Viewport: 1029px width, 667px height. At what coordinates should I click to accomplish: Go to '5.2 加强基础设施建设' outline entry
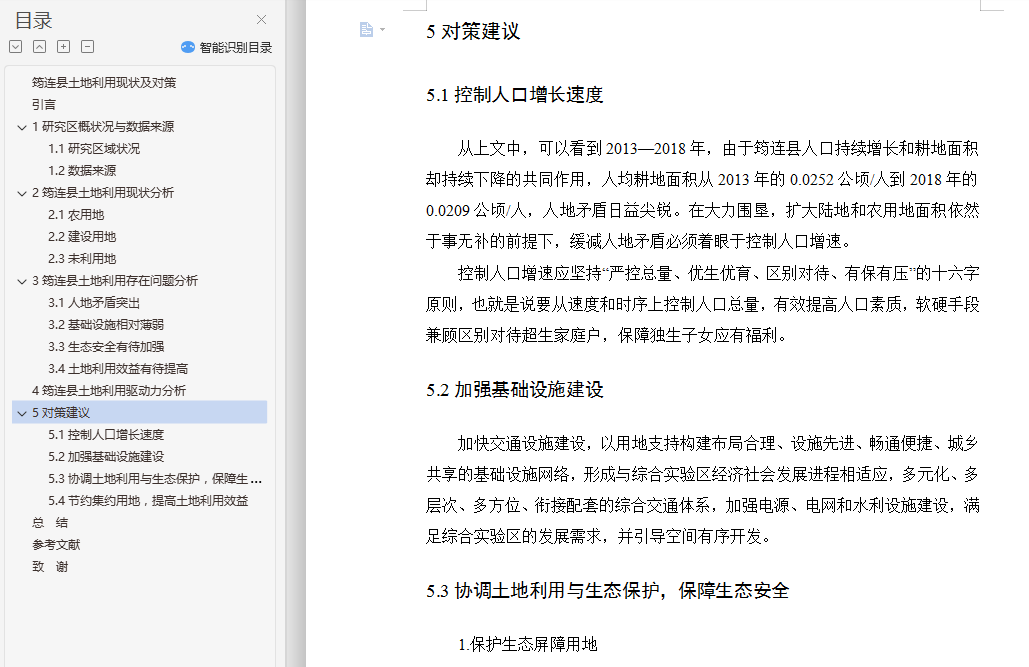pyautogui.click(x=106, y=456)
